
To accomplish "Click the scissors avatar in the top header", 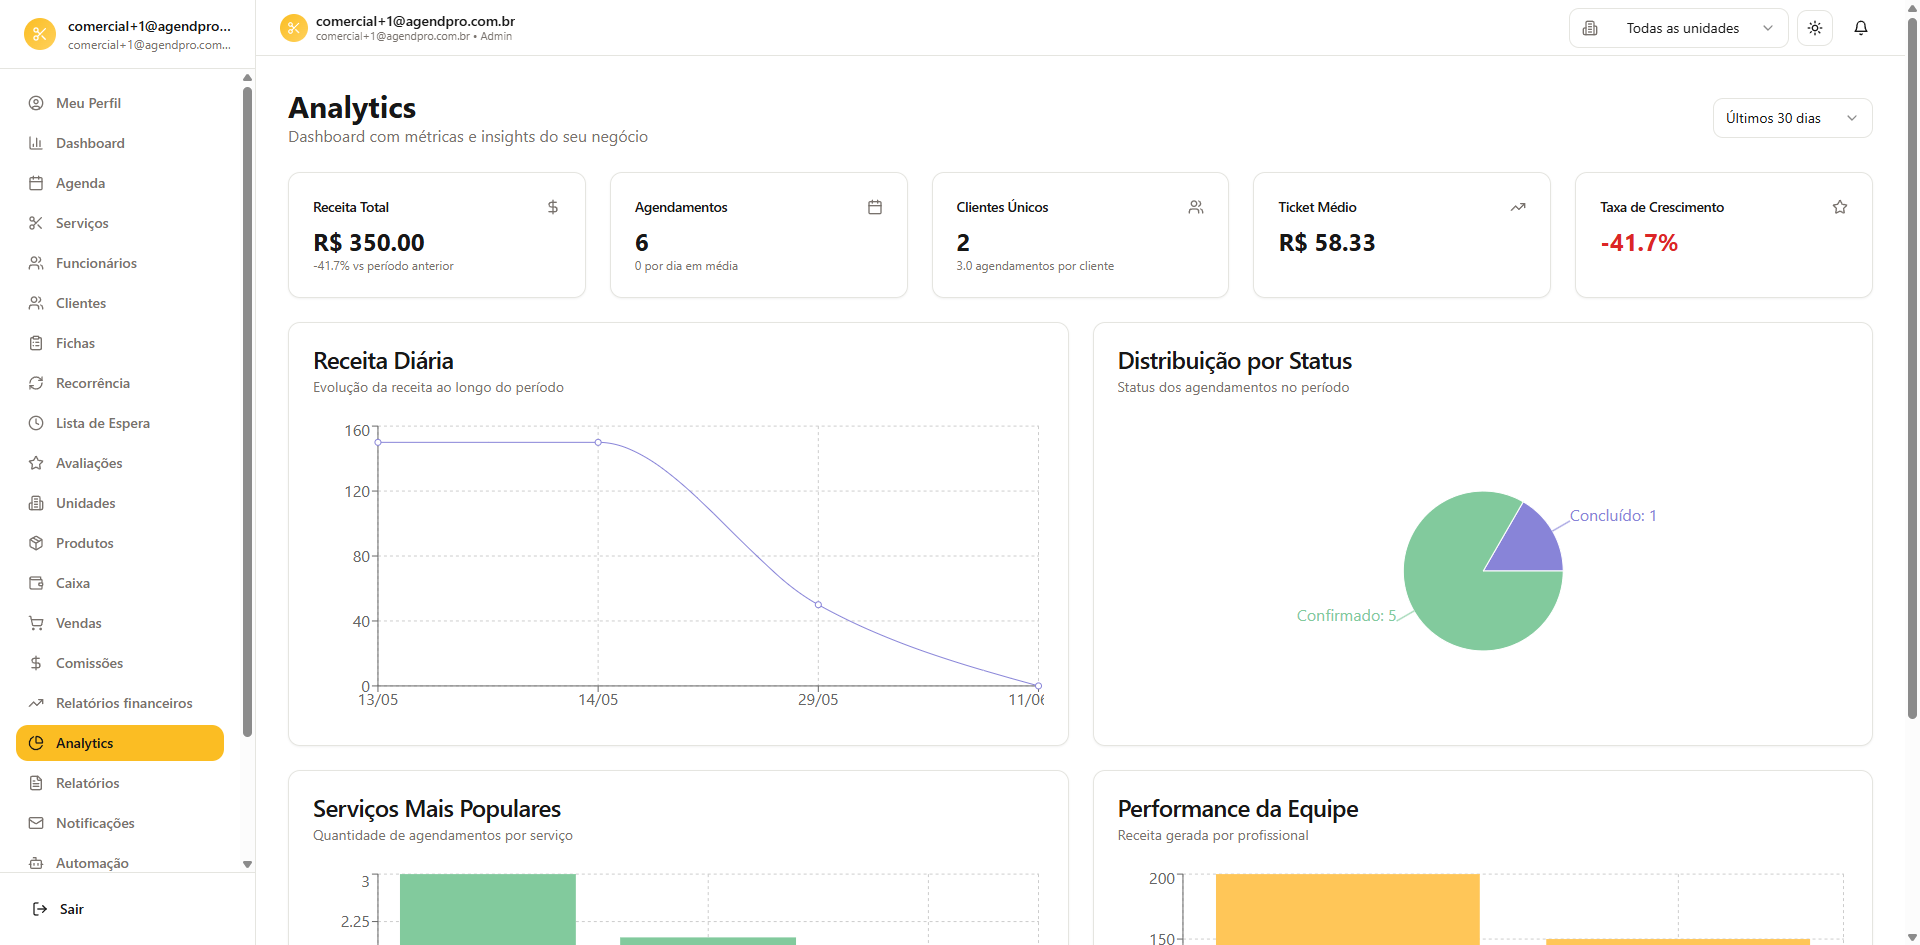I will 293,28.
